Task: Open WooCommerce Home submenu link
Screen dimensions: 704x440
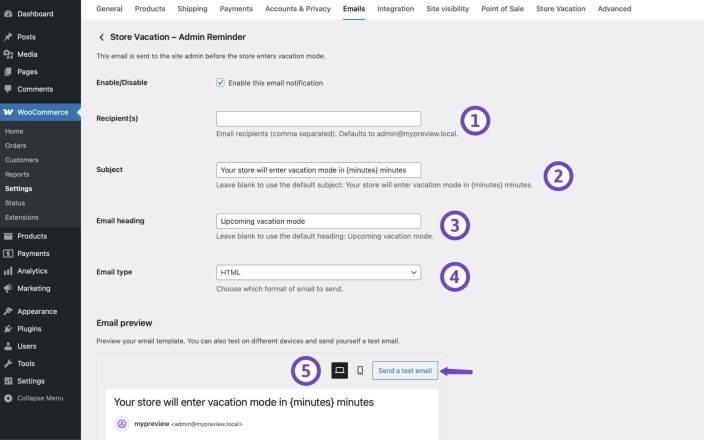Action: [x=14, y=132]
